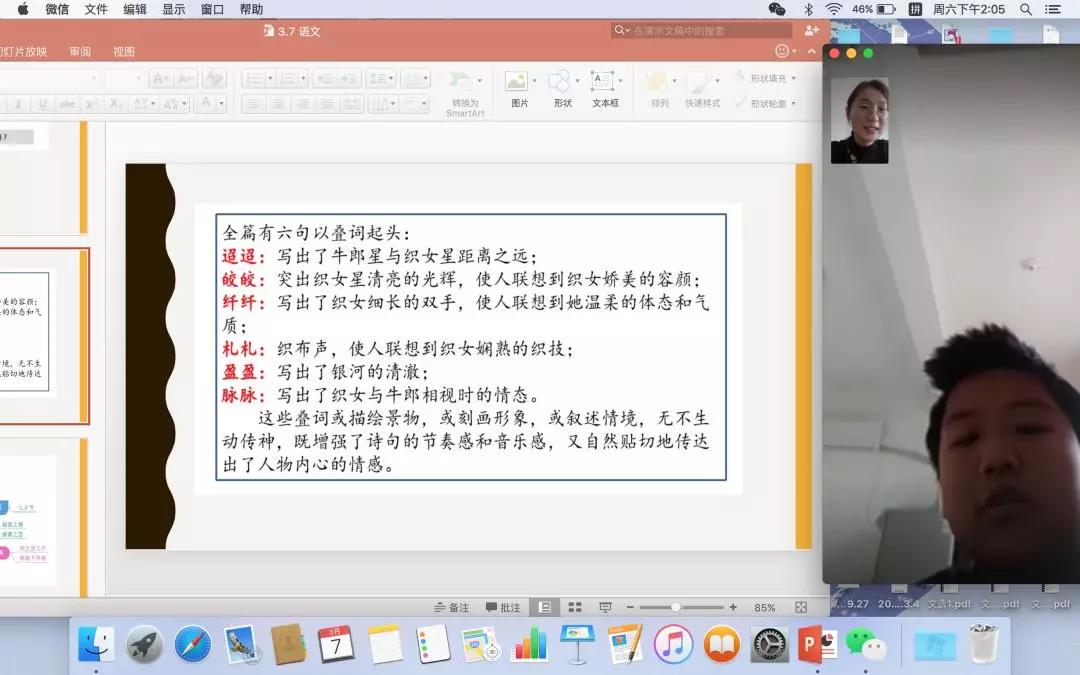Open PowerPoint from the Dock
The width and height of the screenshot is (1080, 675).
pos(816,644)
